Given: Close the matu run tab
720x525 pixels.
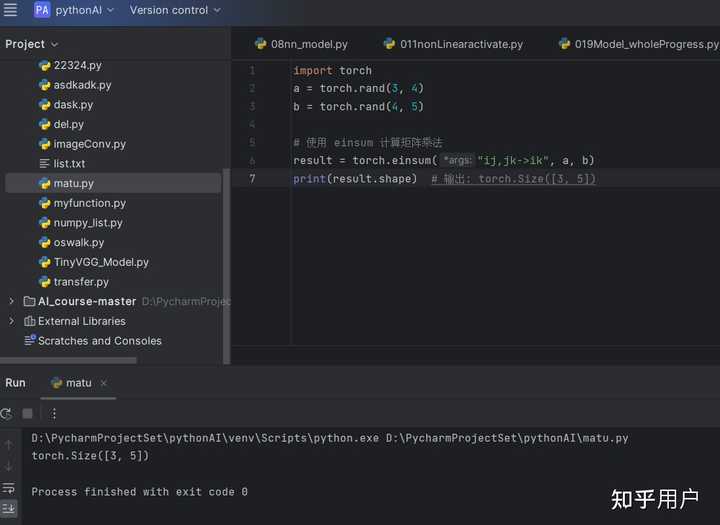Looking at the screenshot, I should pyautogui.click(x=104, y=383).
